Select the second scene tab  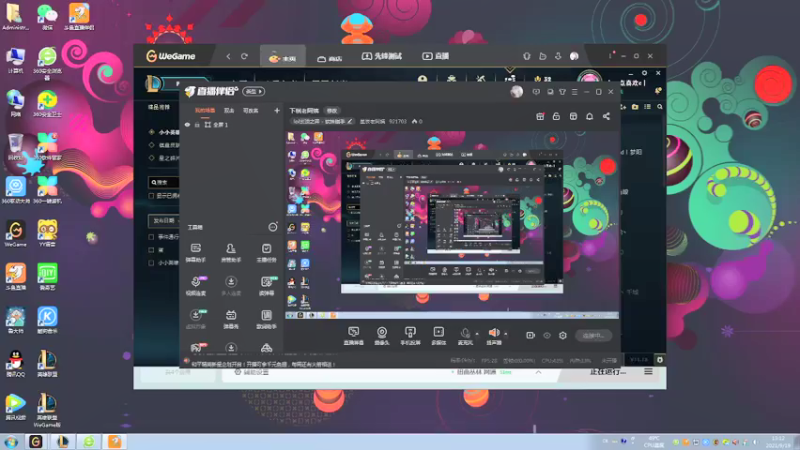click(229, 111)
